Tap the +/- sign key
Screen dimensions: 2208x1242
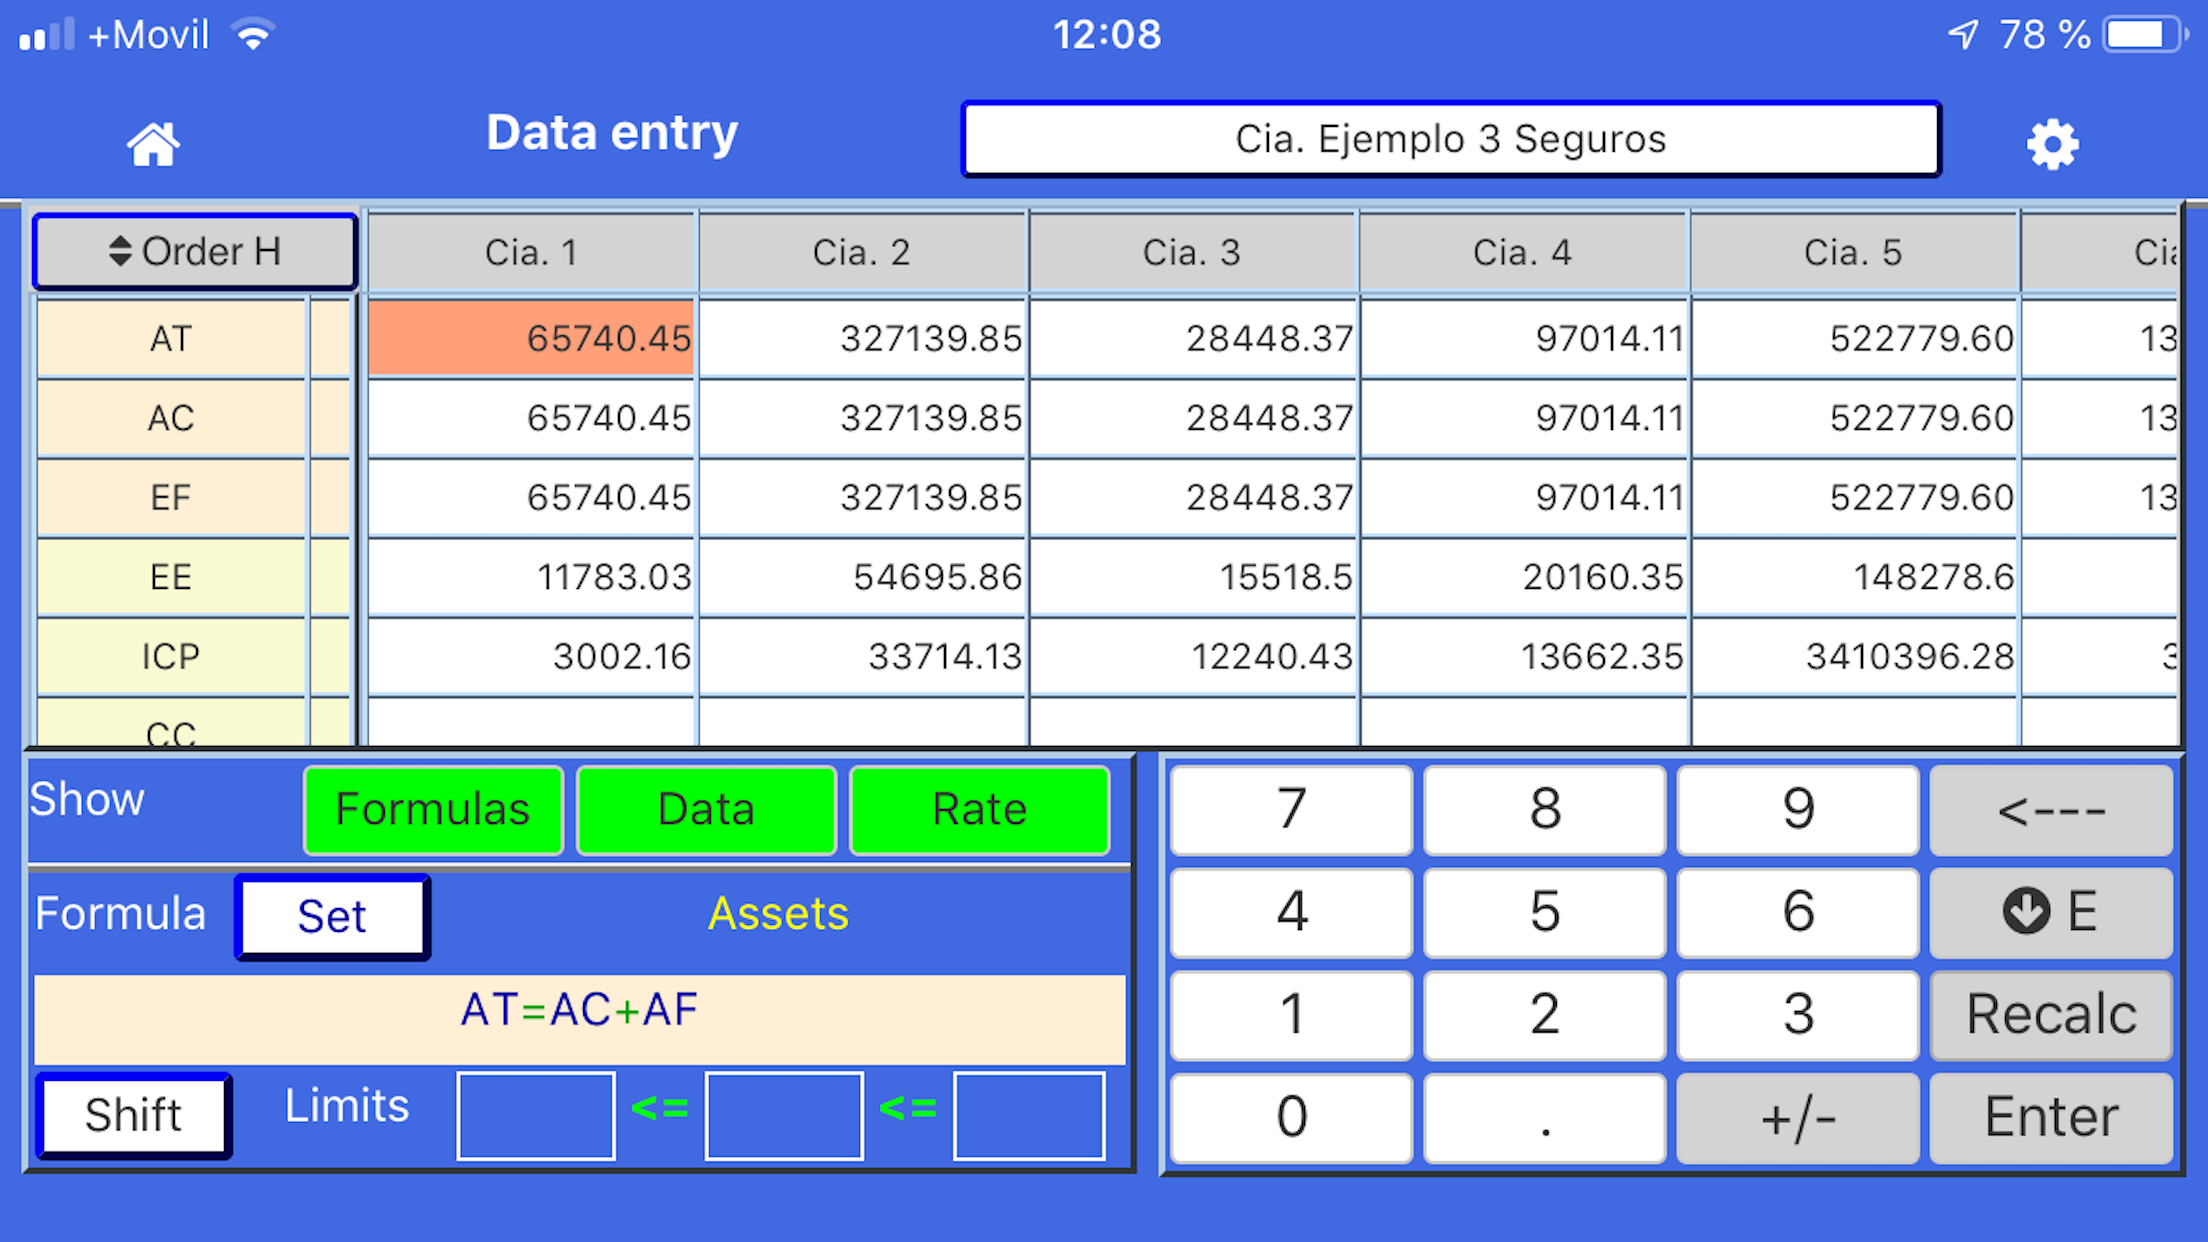[x=1797, y=1118]
